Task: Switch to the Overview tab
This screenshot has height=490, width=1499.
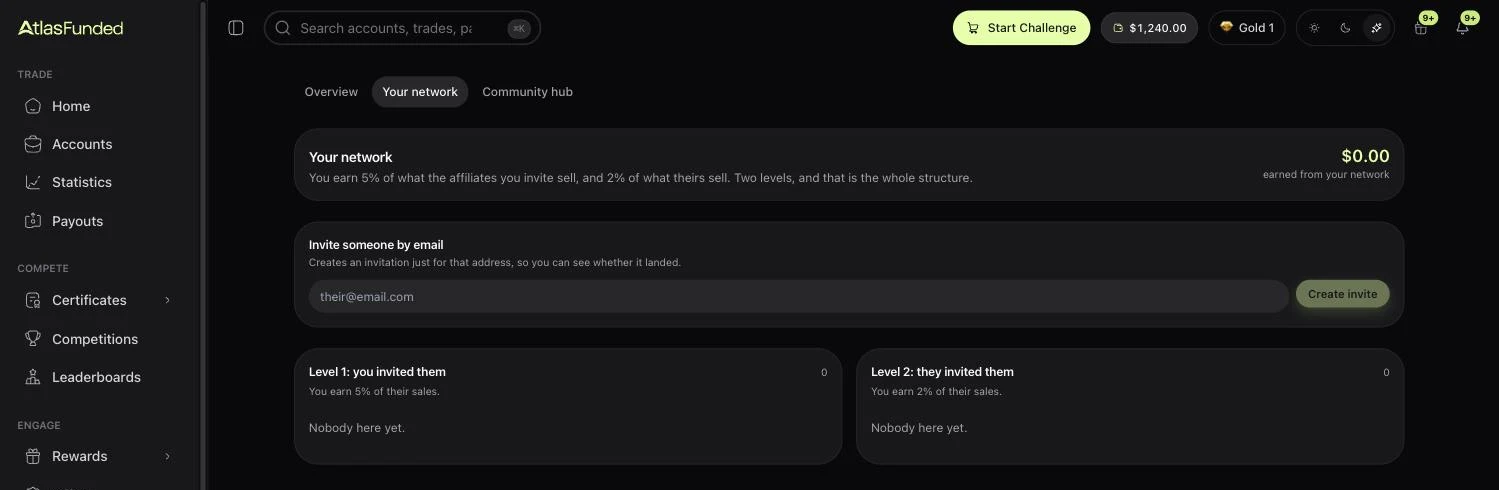Action: pyautogui.click(x=331, y=92)
